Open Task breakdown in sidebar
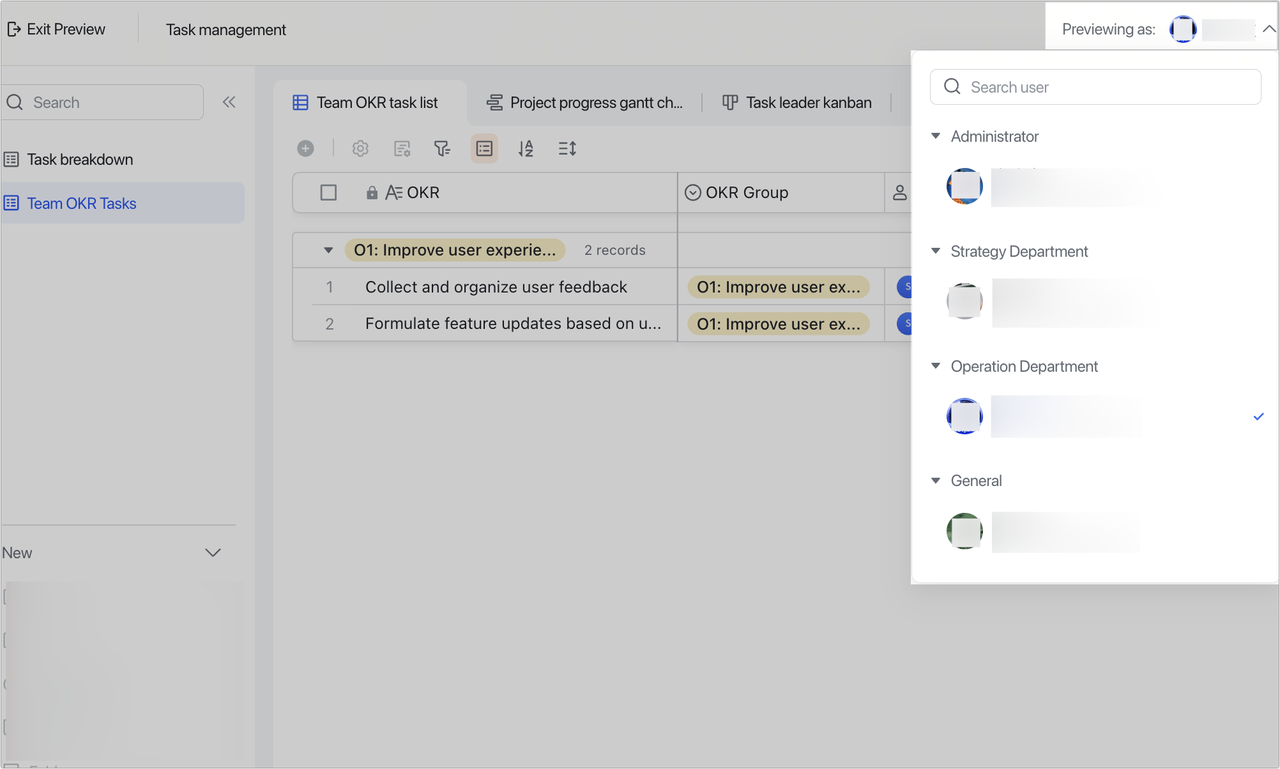Viewport: 1280px width, 769px height. coord(79,159)
